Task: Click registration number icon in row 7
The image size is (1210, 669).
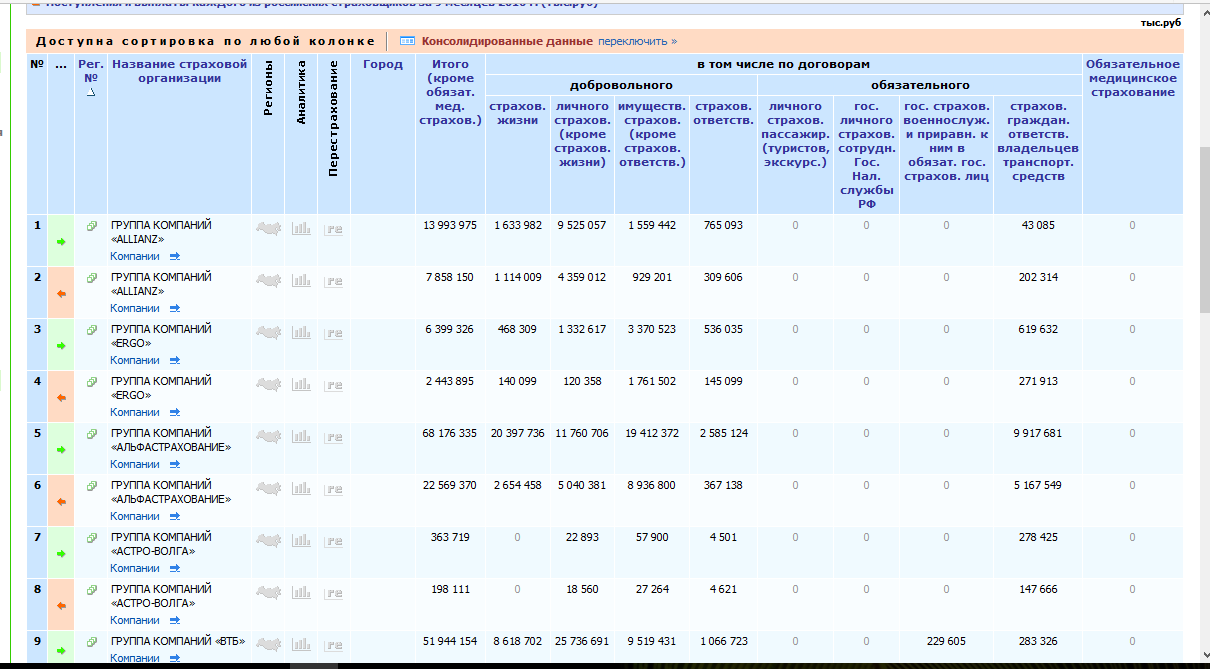Action: point(91,537)
